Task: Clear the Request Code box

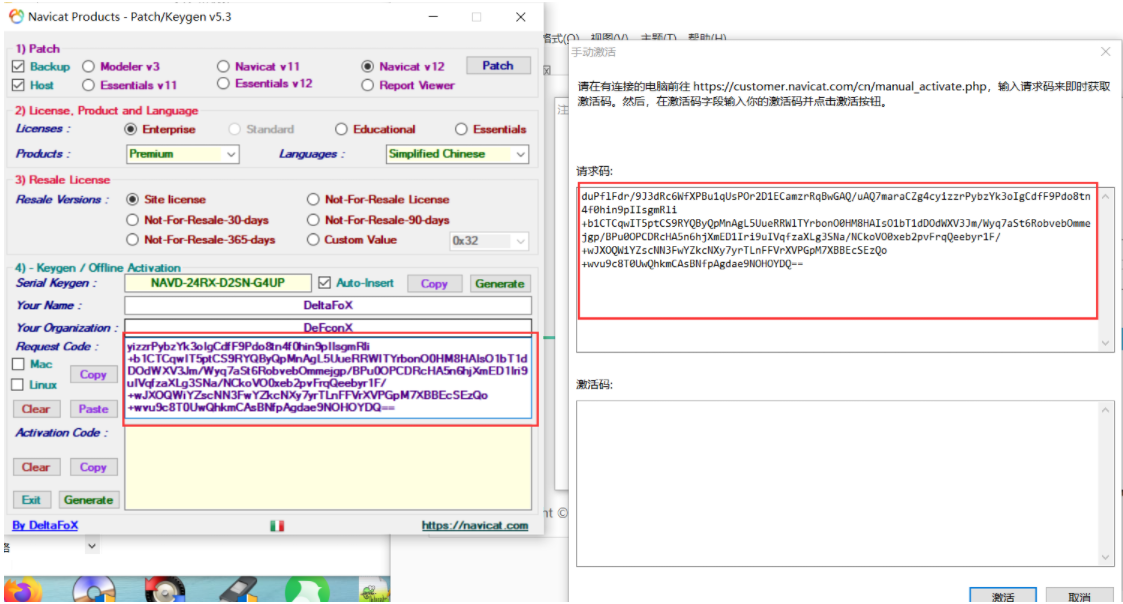Action: point(36,409)
